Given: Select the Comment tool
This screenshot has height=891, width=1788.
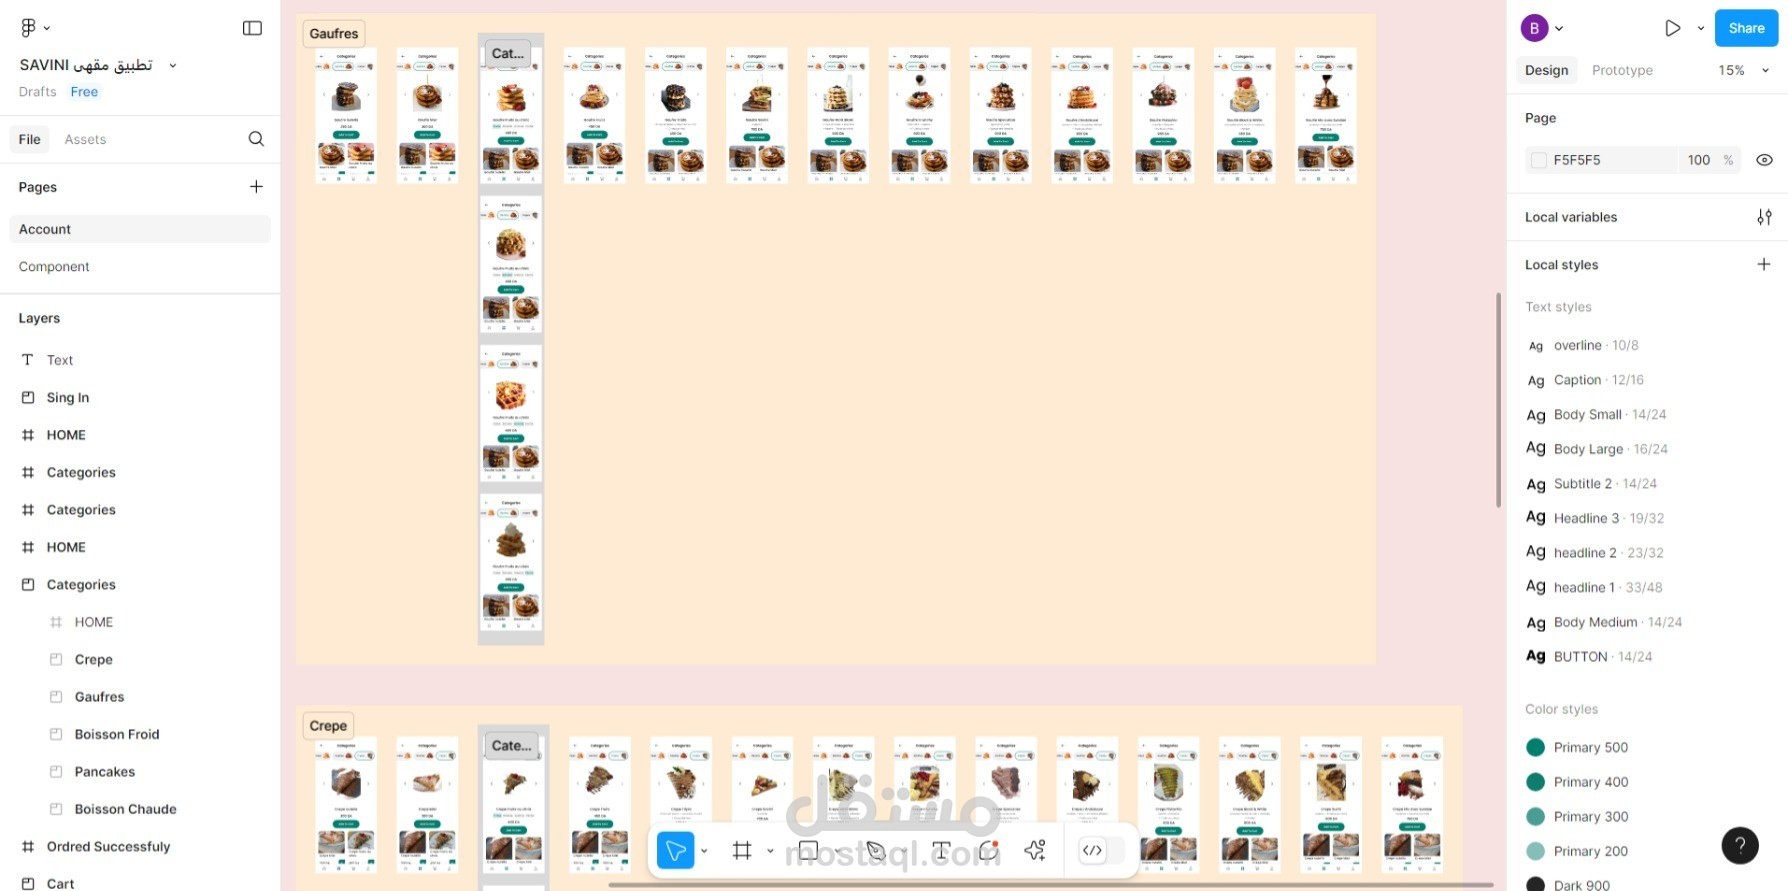Looking at the screenshot, I should coord(989,851).
